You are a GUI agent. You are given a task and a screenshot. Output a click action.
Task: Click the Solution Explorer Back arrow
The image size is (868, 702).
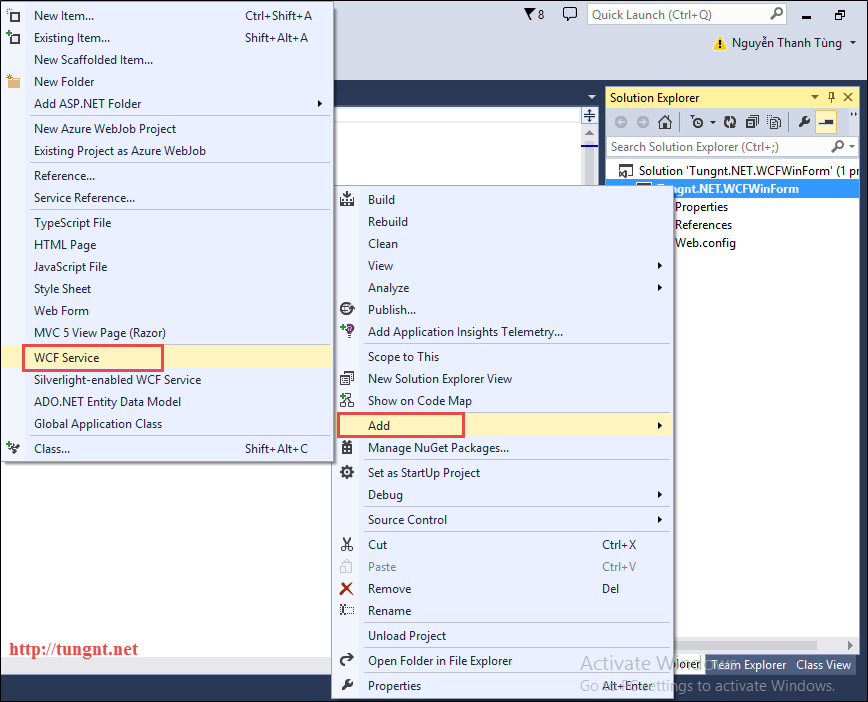click(621, 122)
